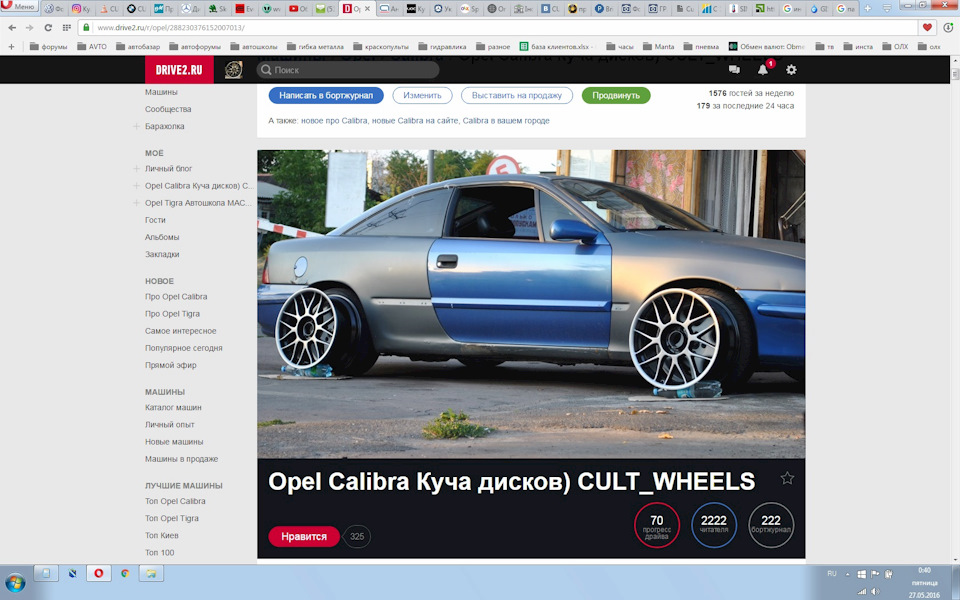
Task: Open the notifications bell icon
Action: (763, 70)
